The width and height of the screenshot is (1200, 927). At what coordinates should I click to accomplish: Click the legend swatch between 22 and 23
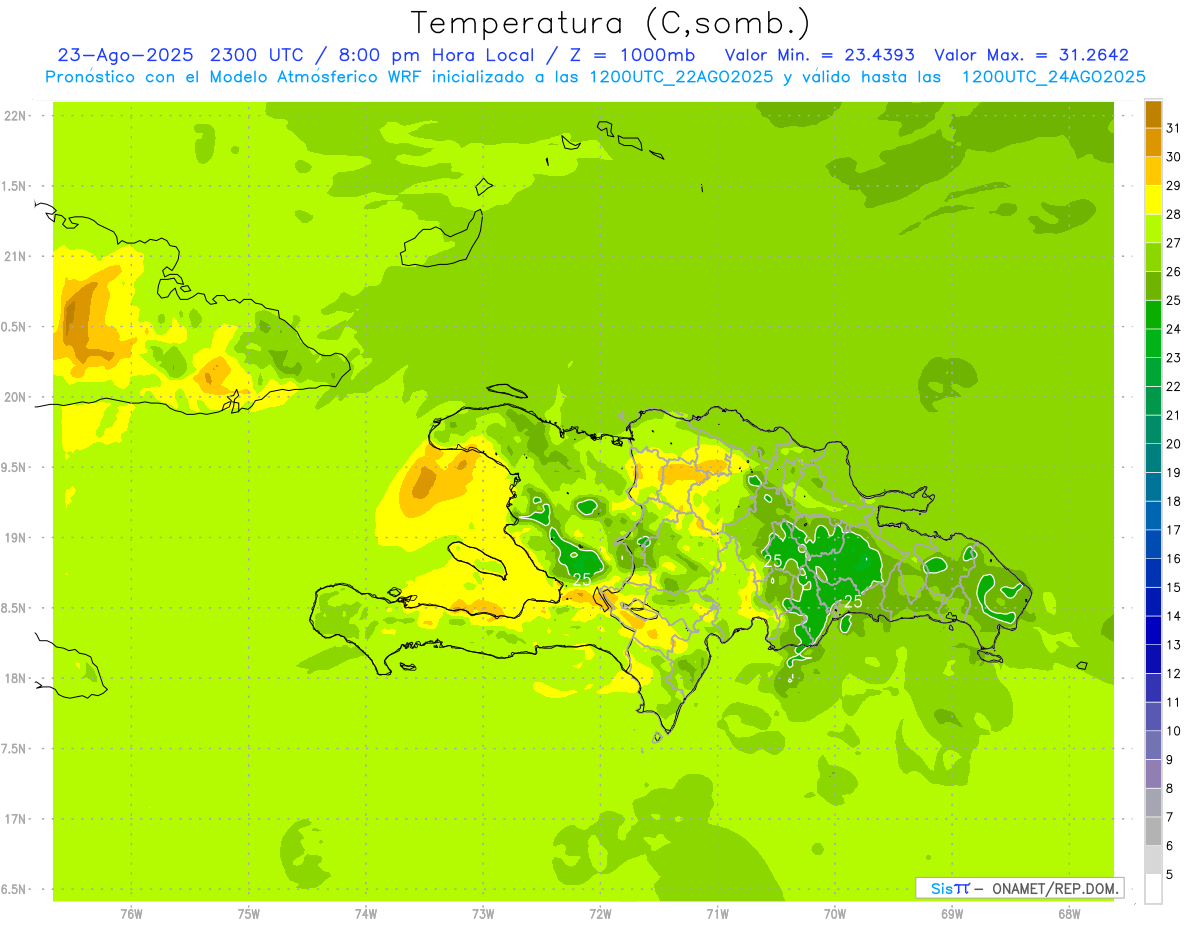click(x=1153, y=372)
